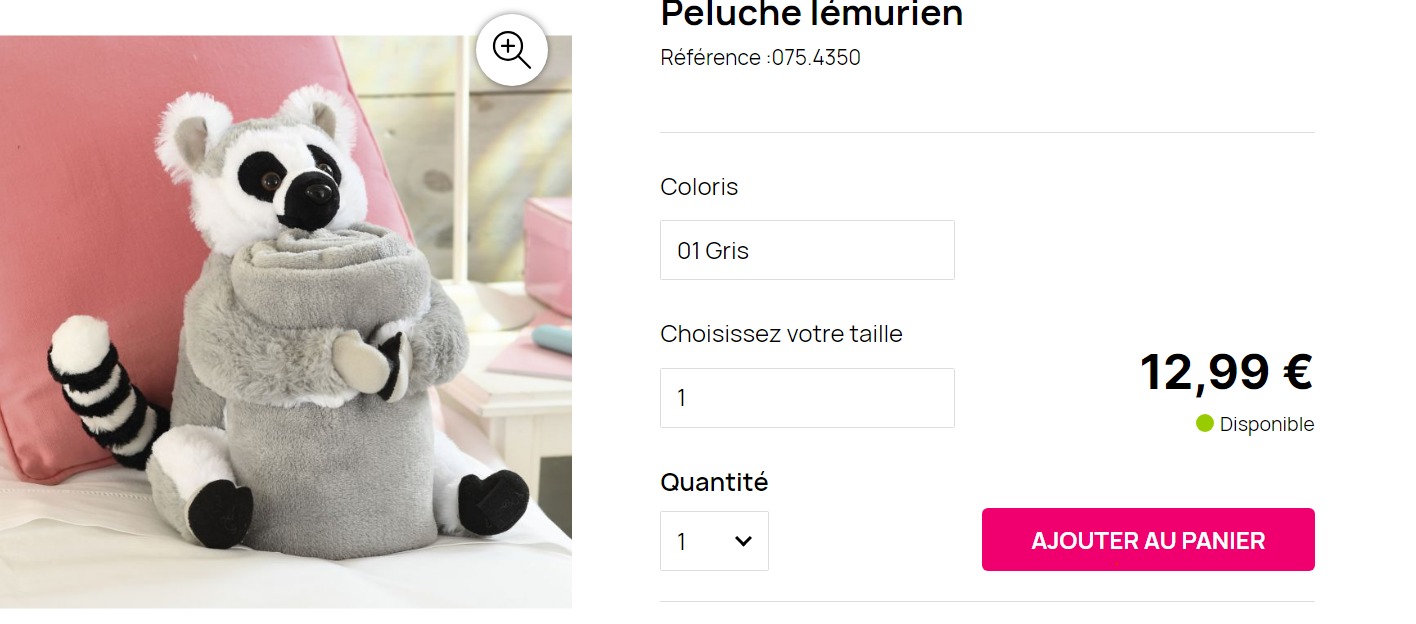Image resolution: width=1416 pixels, height=624 pixels.
Task: Open the Quantité dropdown chevron arrow
Action: pos(743,541)
